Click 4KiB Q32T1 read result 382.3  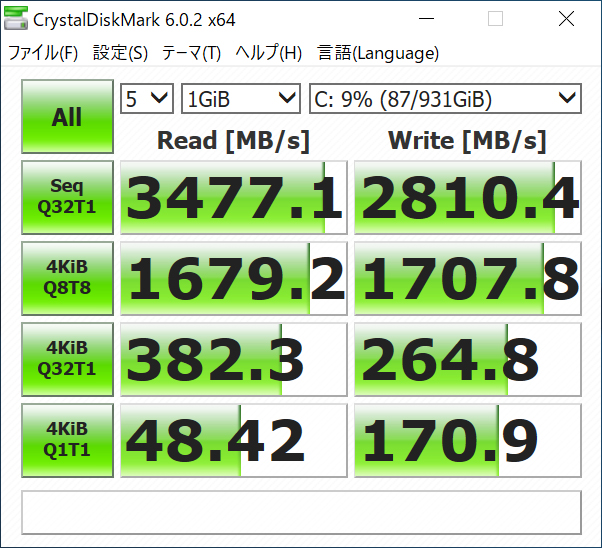pos(234,359)
